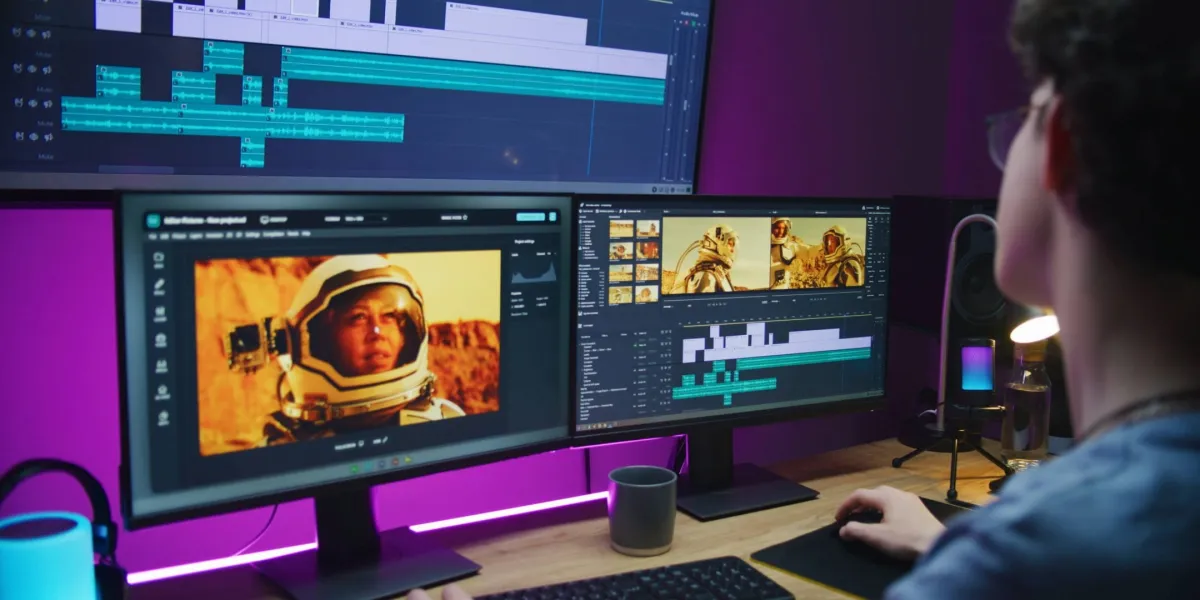Click the small teal square icon beside the teal button
Screen dimensions: 1200x600
[553, 216]
